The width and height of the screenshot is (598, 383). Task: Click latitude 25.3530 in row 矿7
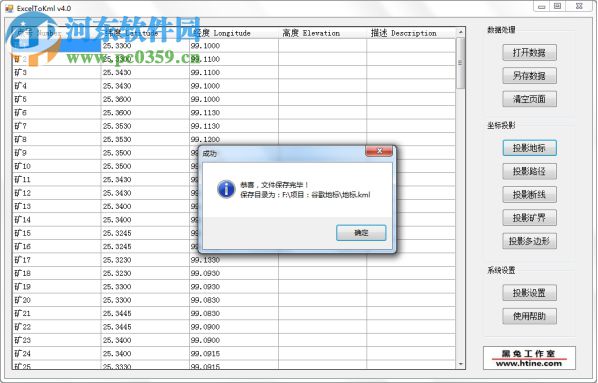point(117,126)
